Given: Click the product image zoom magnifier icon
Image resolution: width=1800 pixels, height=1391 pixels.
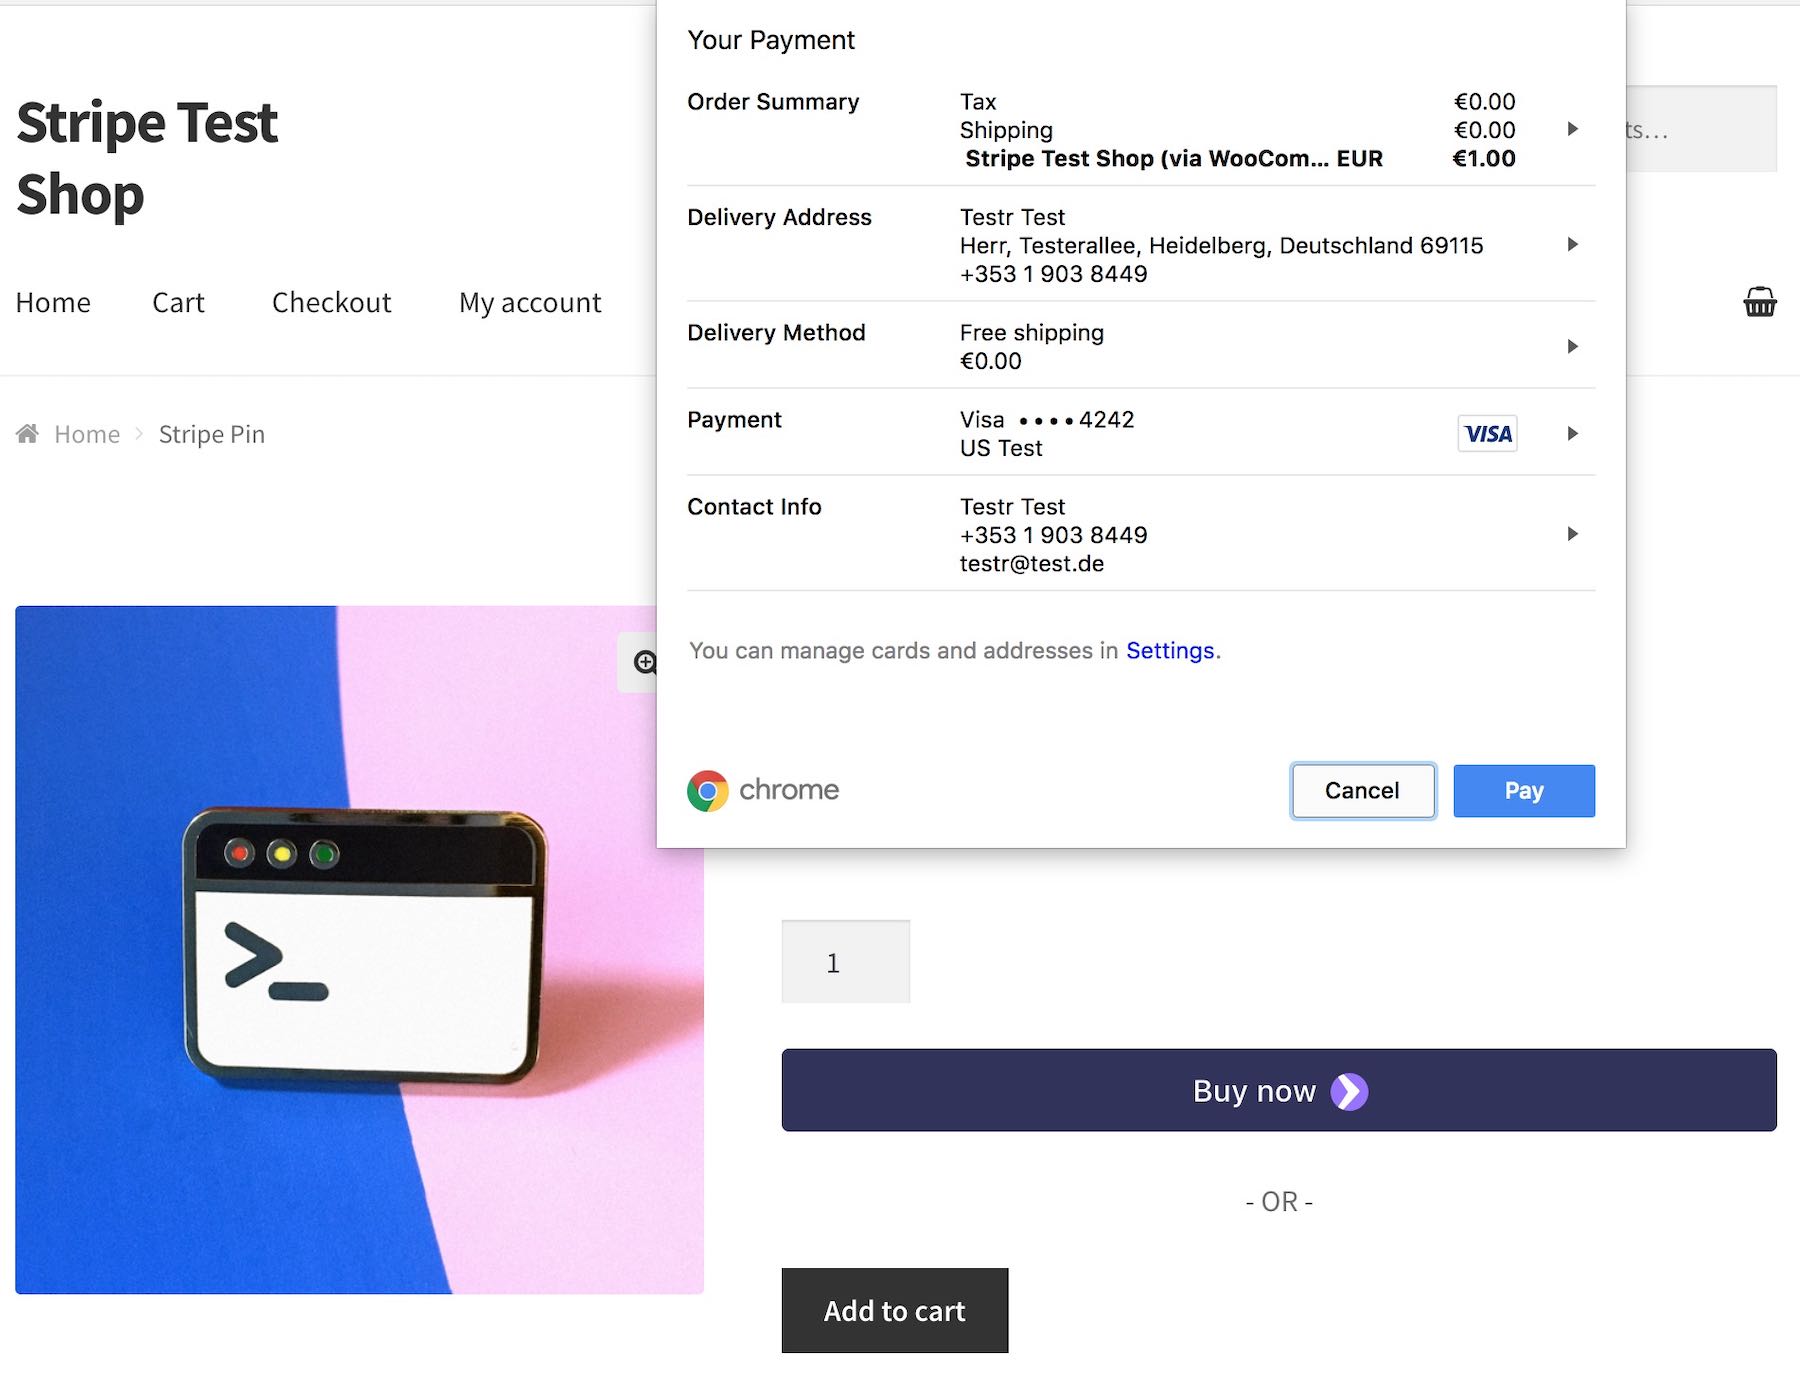Looking at the screenshot, I should [x=645, y=662].
